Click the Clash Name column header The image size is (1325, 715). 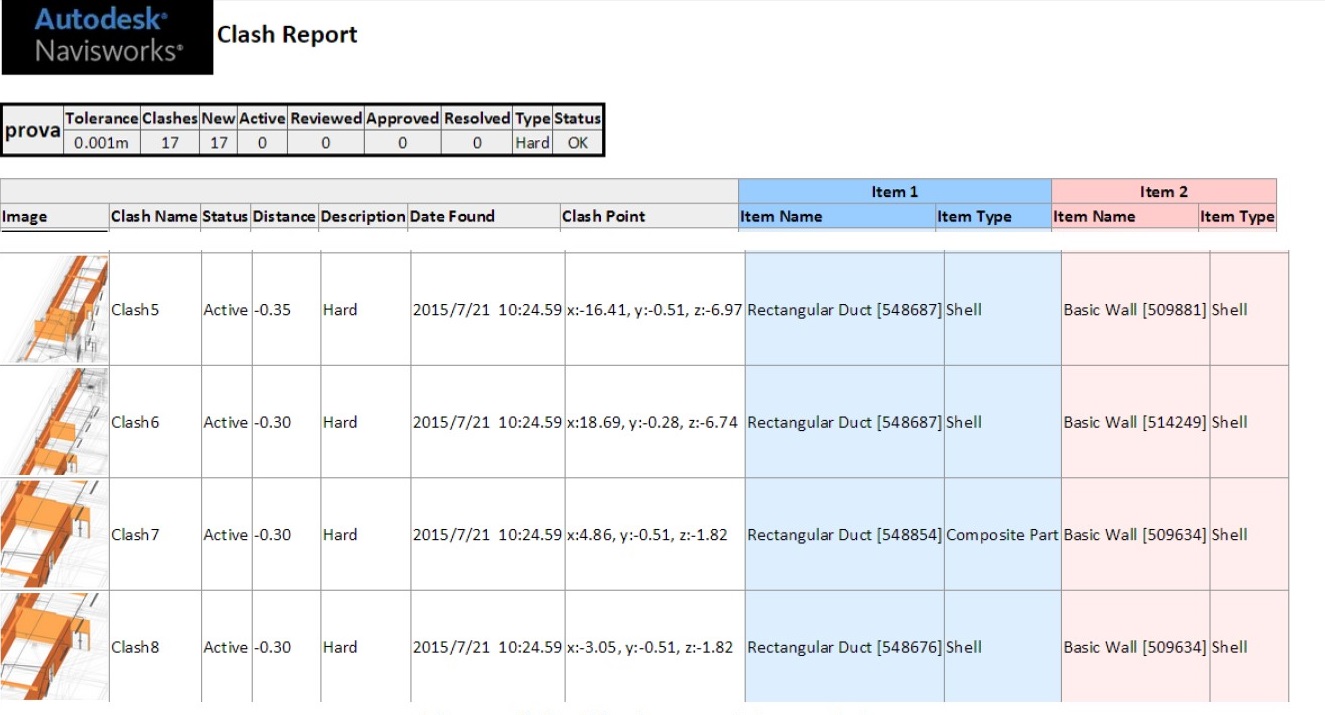154,217
